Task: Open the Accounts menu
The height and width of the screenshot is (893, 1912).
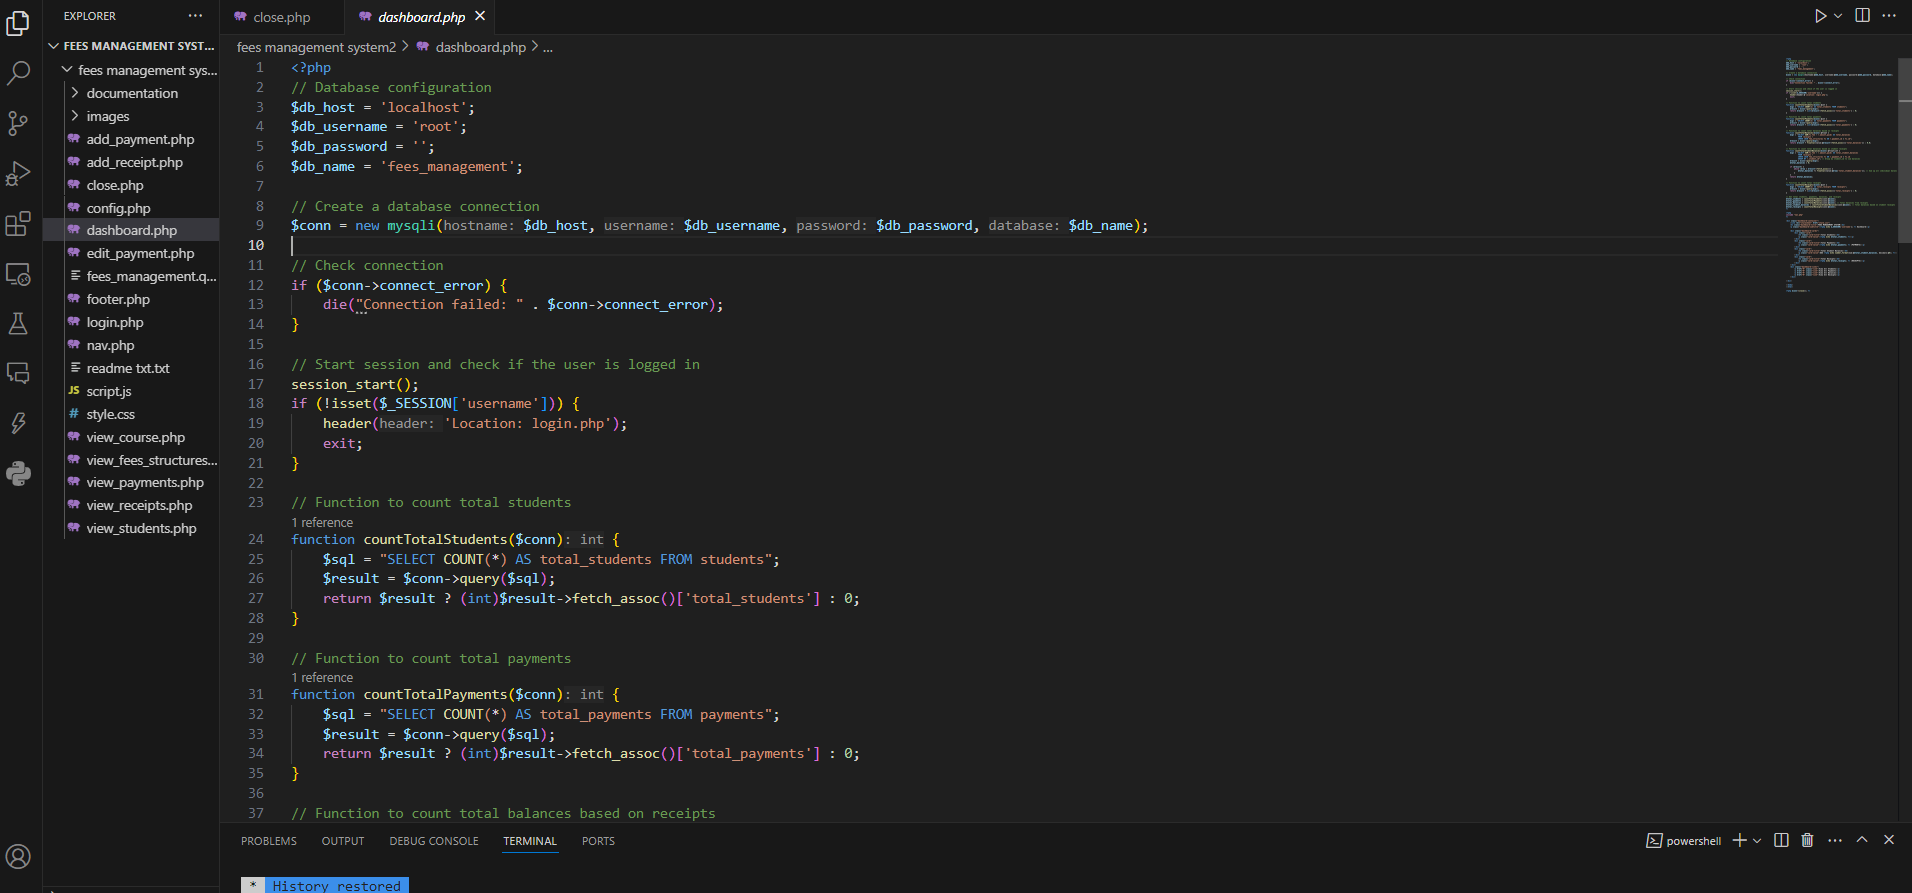Action: (18, 856)
